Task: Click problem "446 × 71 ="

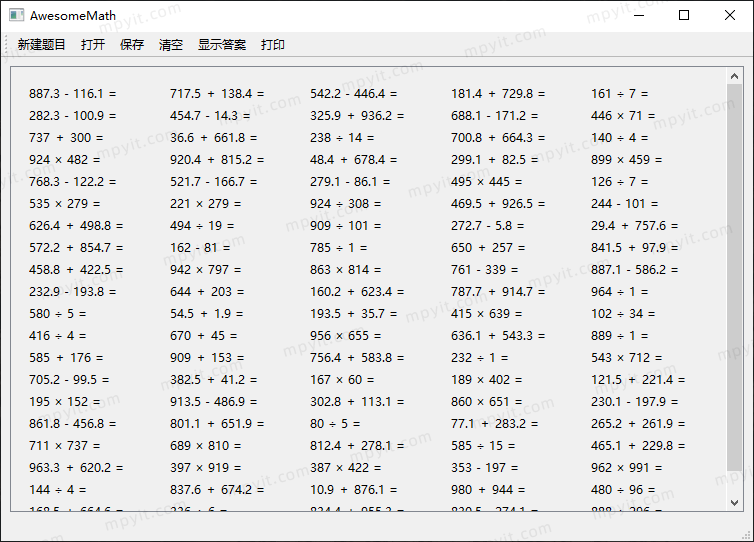Action: pyautogui.click(x=623, y=115)
